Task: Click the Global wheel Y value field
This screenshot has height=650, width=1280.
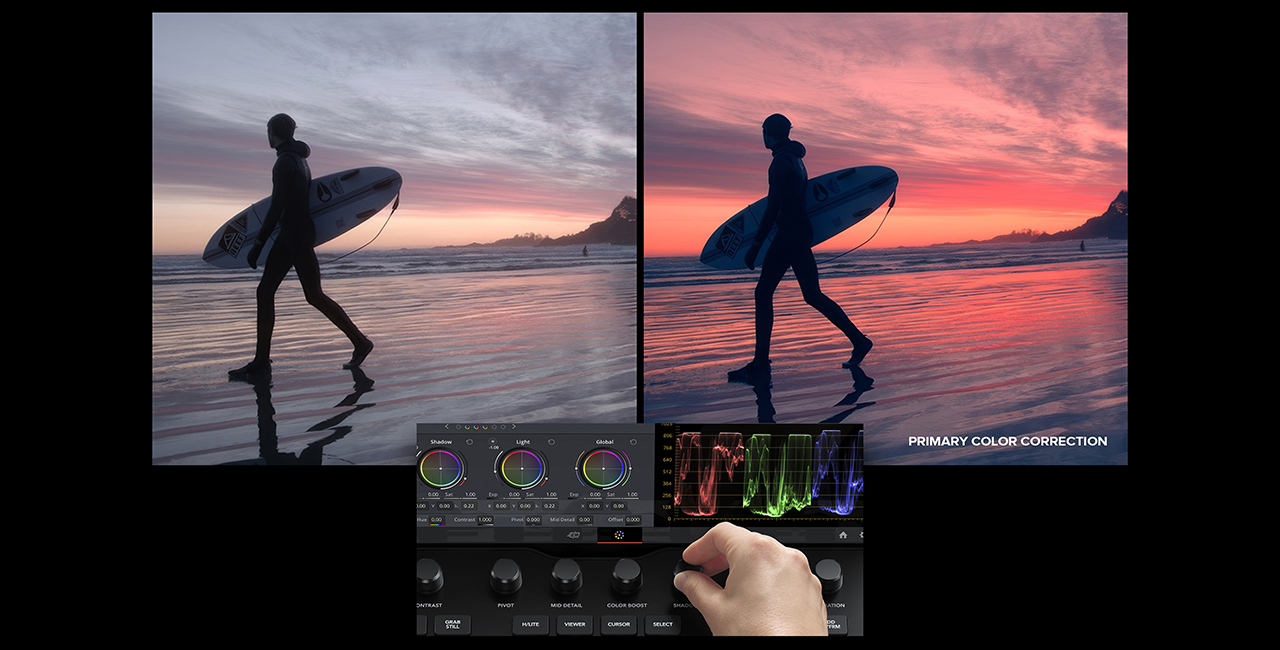Action: click(620, 506)
